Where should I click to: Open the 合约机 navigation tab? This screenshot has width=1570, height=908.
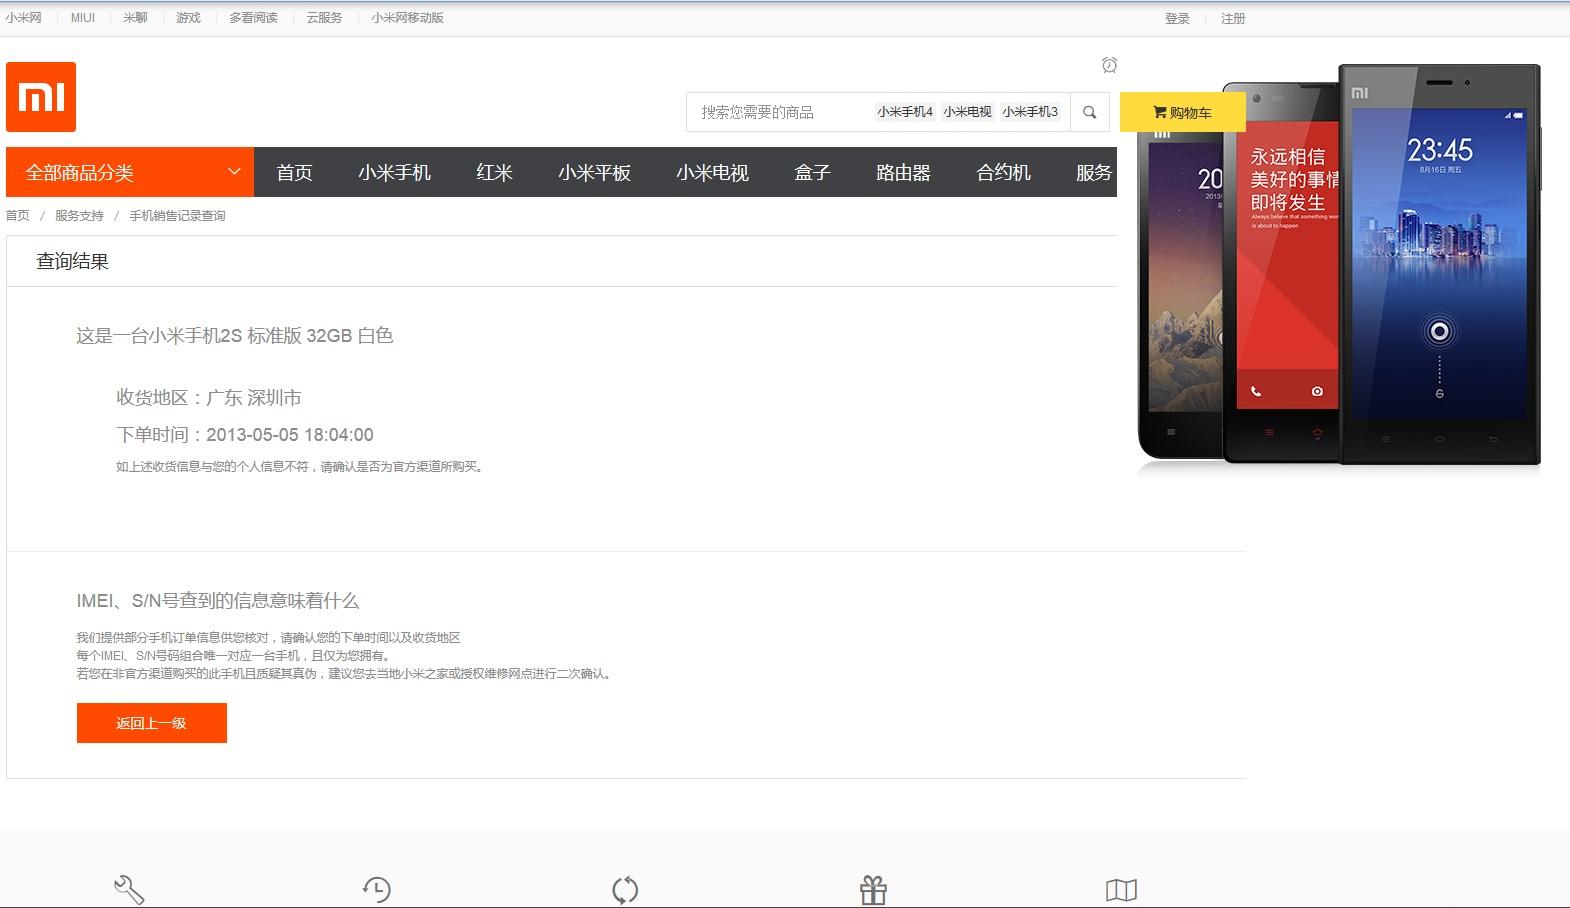pyautogui.click(x=1003, y=172)
